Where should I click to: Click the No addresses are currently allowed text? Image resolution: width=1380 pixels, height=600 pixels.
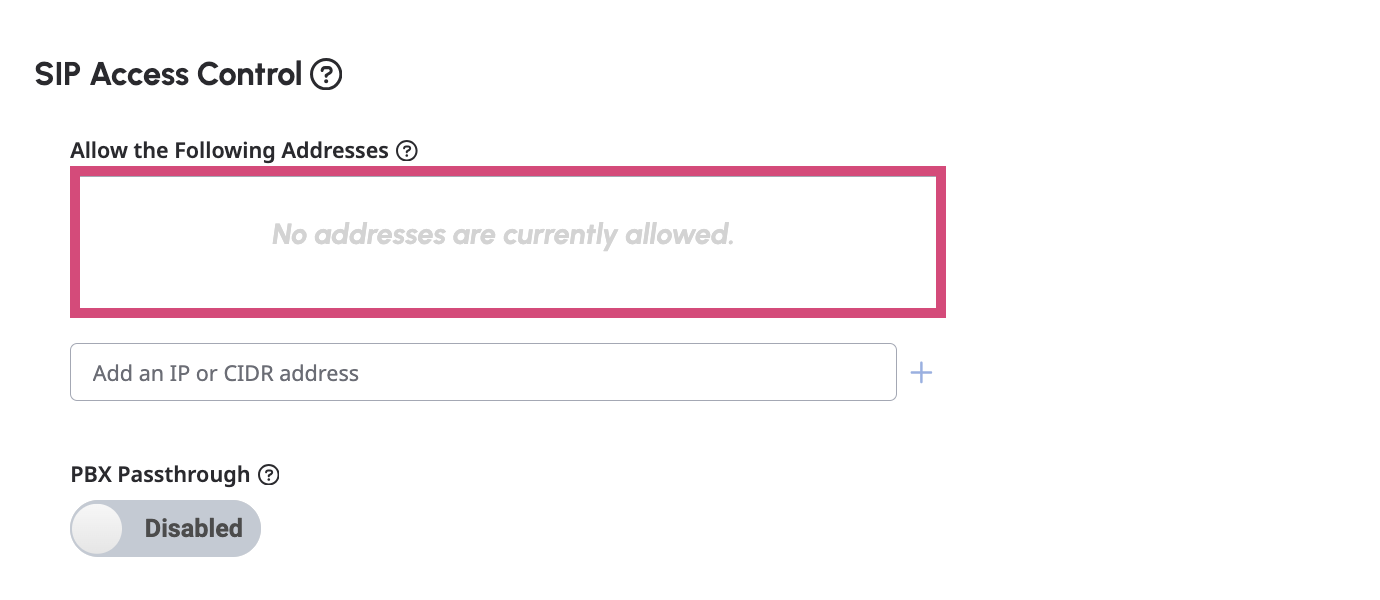click(503, 235)
